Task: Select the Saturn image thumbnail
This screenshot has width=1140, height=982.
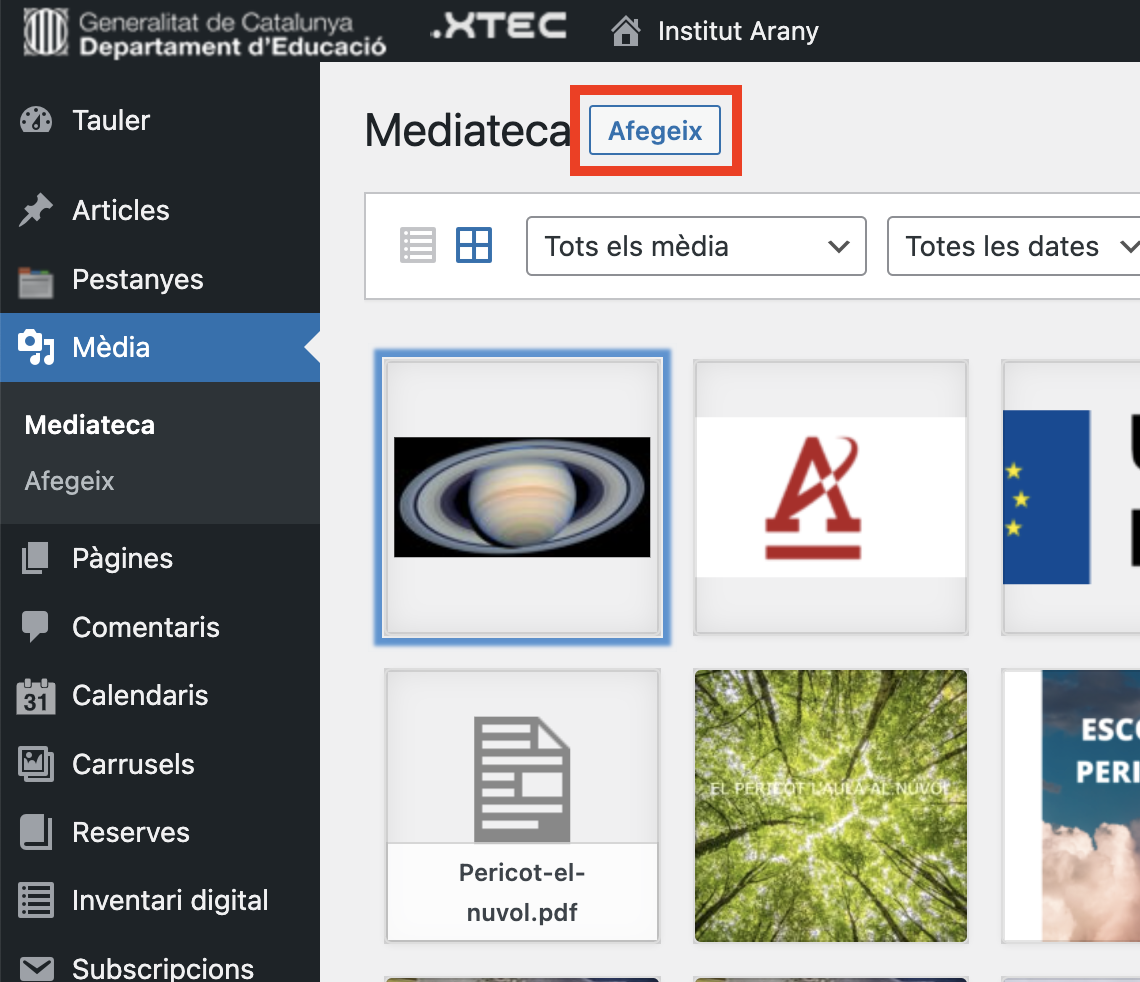Action: coord(522,497)
